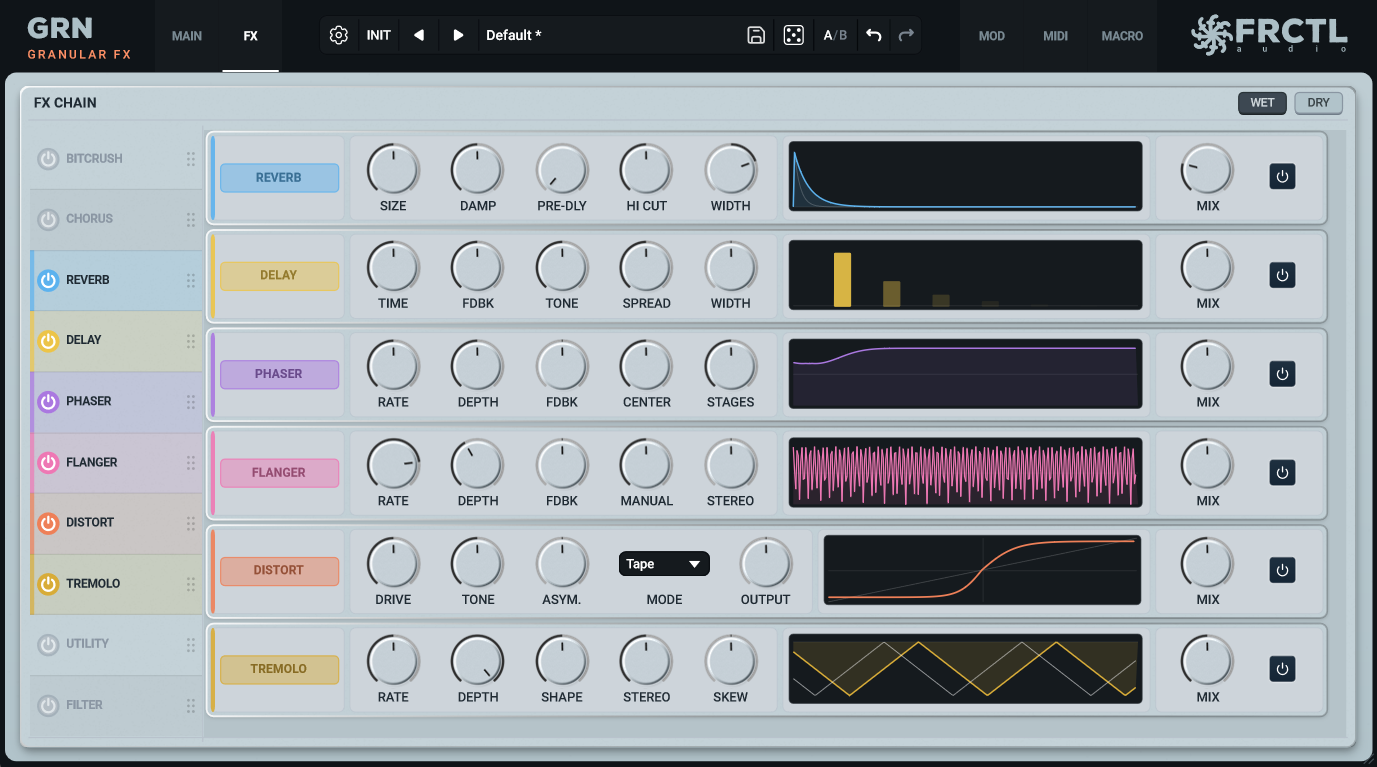Disable DELAY via sidebar power icon
Viewport: 1377px width, 767px height.
coord(48,341)
